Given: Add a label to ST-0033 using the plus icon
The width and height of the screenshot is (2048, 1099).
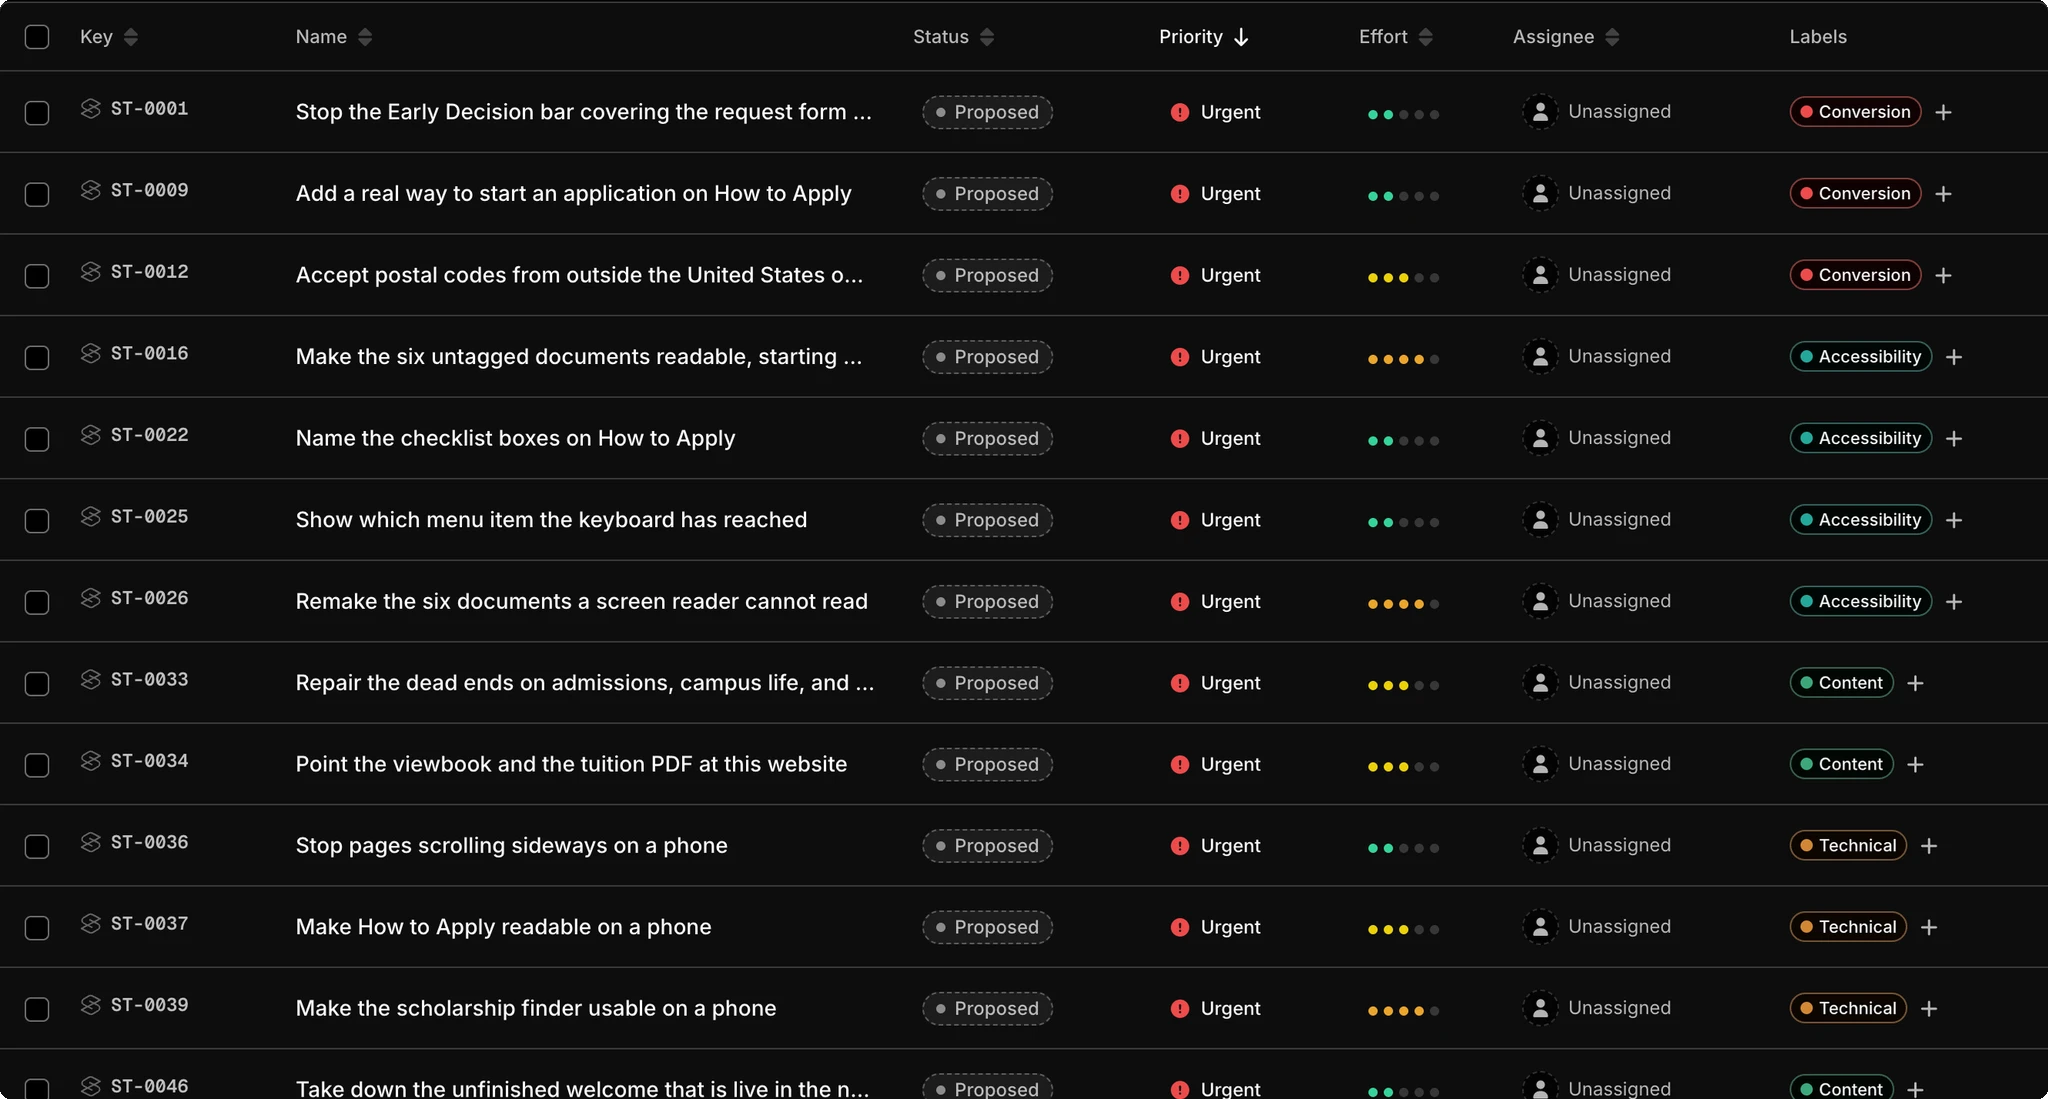Looking at the screenshot, I should point(1915,683).
